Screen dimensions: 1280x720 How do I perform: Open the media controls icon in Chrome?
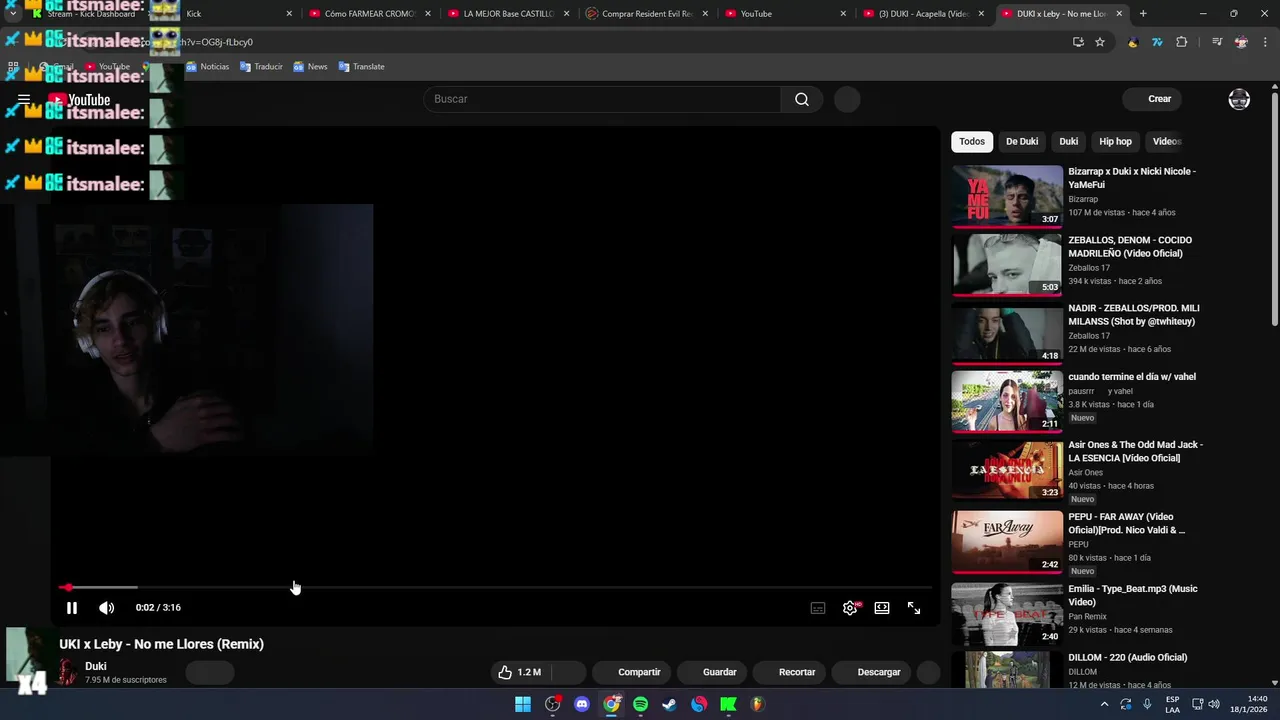[1217, 42]
